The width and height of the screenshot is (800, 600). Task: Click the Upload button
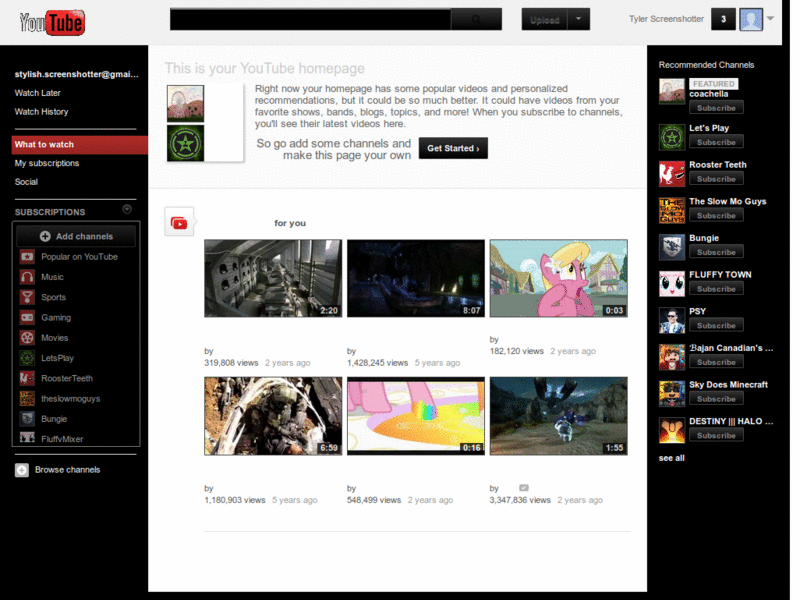[544, 19]
